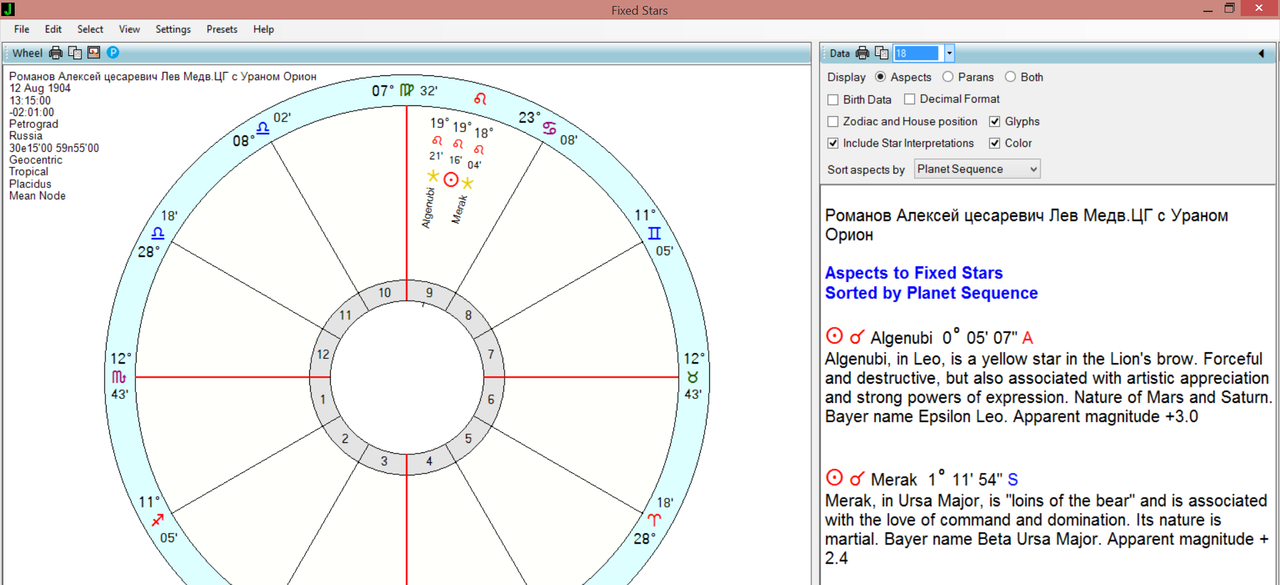Click the Sun glyph in the wheel
Image resolution: width=1280 pixels, height=585 pixels.
[451, 180]
